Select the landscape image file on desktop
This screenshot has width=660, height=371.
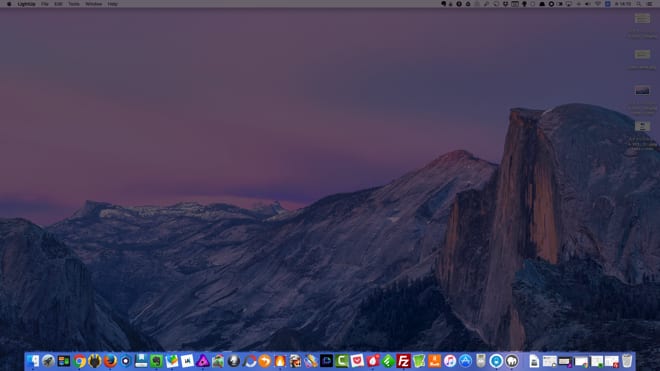point(642,91)
